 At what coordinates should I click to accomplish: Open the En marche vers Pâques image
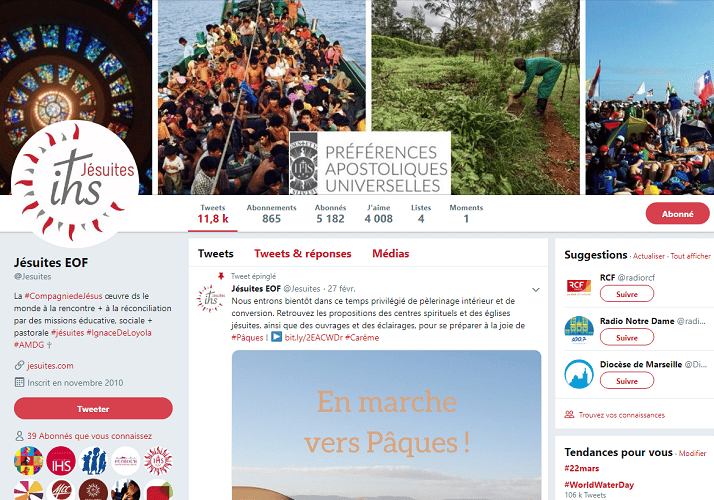(x=386, y=425)
